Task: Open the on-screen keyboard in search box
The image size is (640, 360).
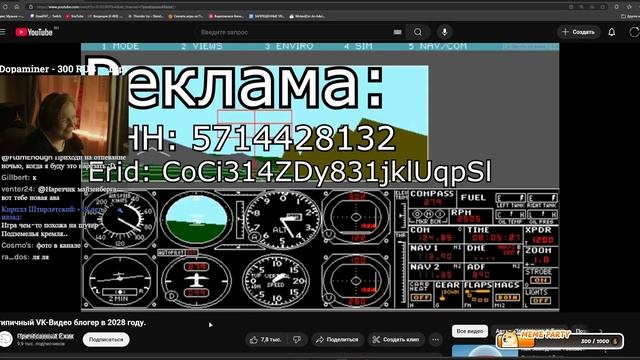Action: tap(397, 32)
